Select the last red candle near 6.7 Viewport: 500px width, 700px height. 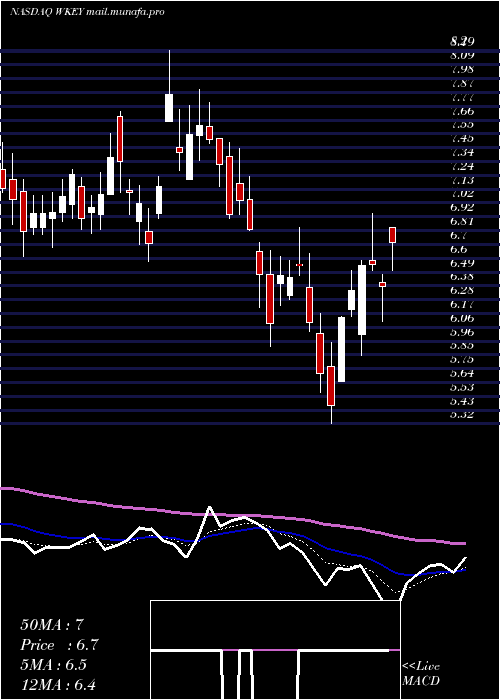(392, 235)
